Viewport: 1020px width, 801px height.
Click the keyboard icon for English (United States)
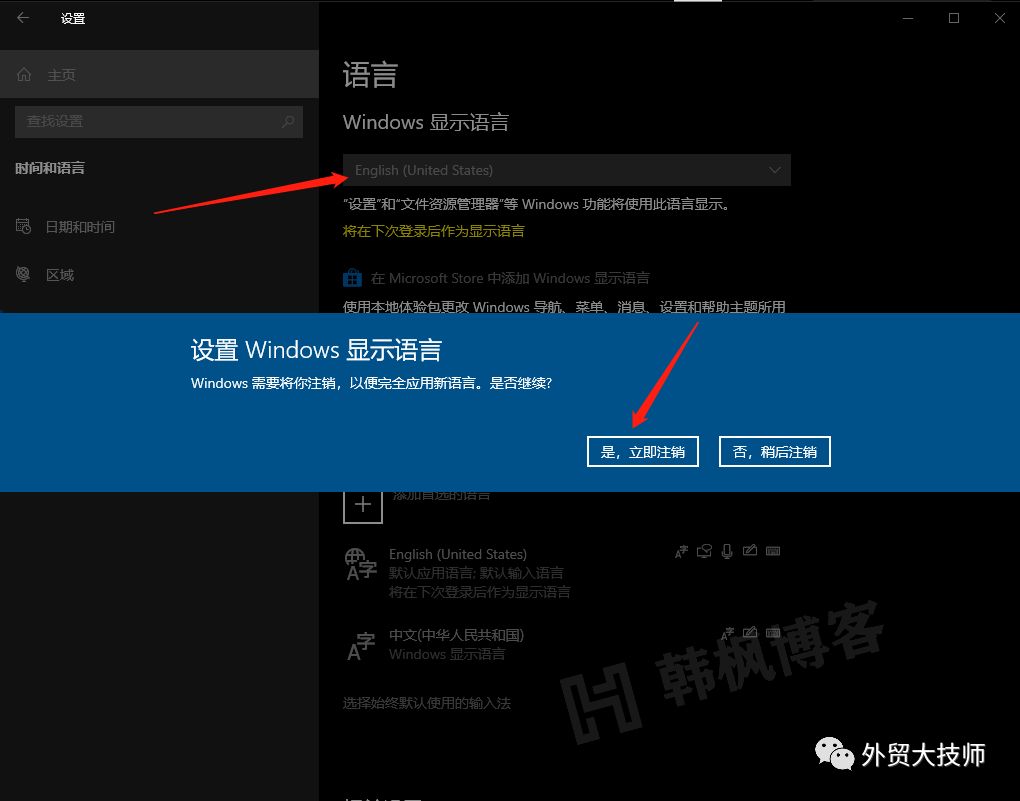coord(772,551)
